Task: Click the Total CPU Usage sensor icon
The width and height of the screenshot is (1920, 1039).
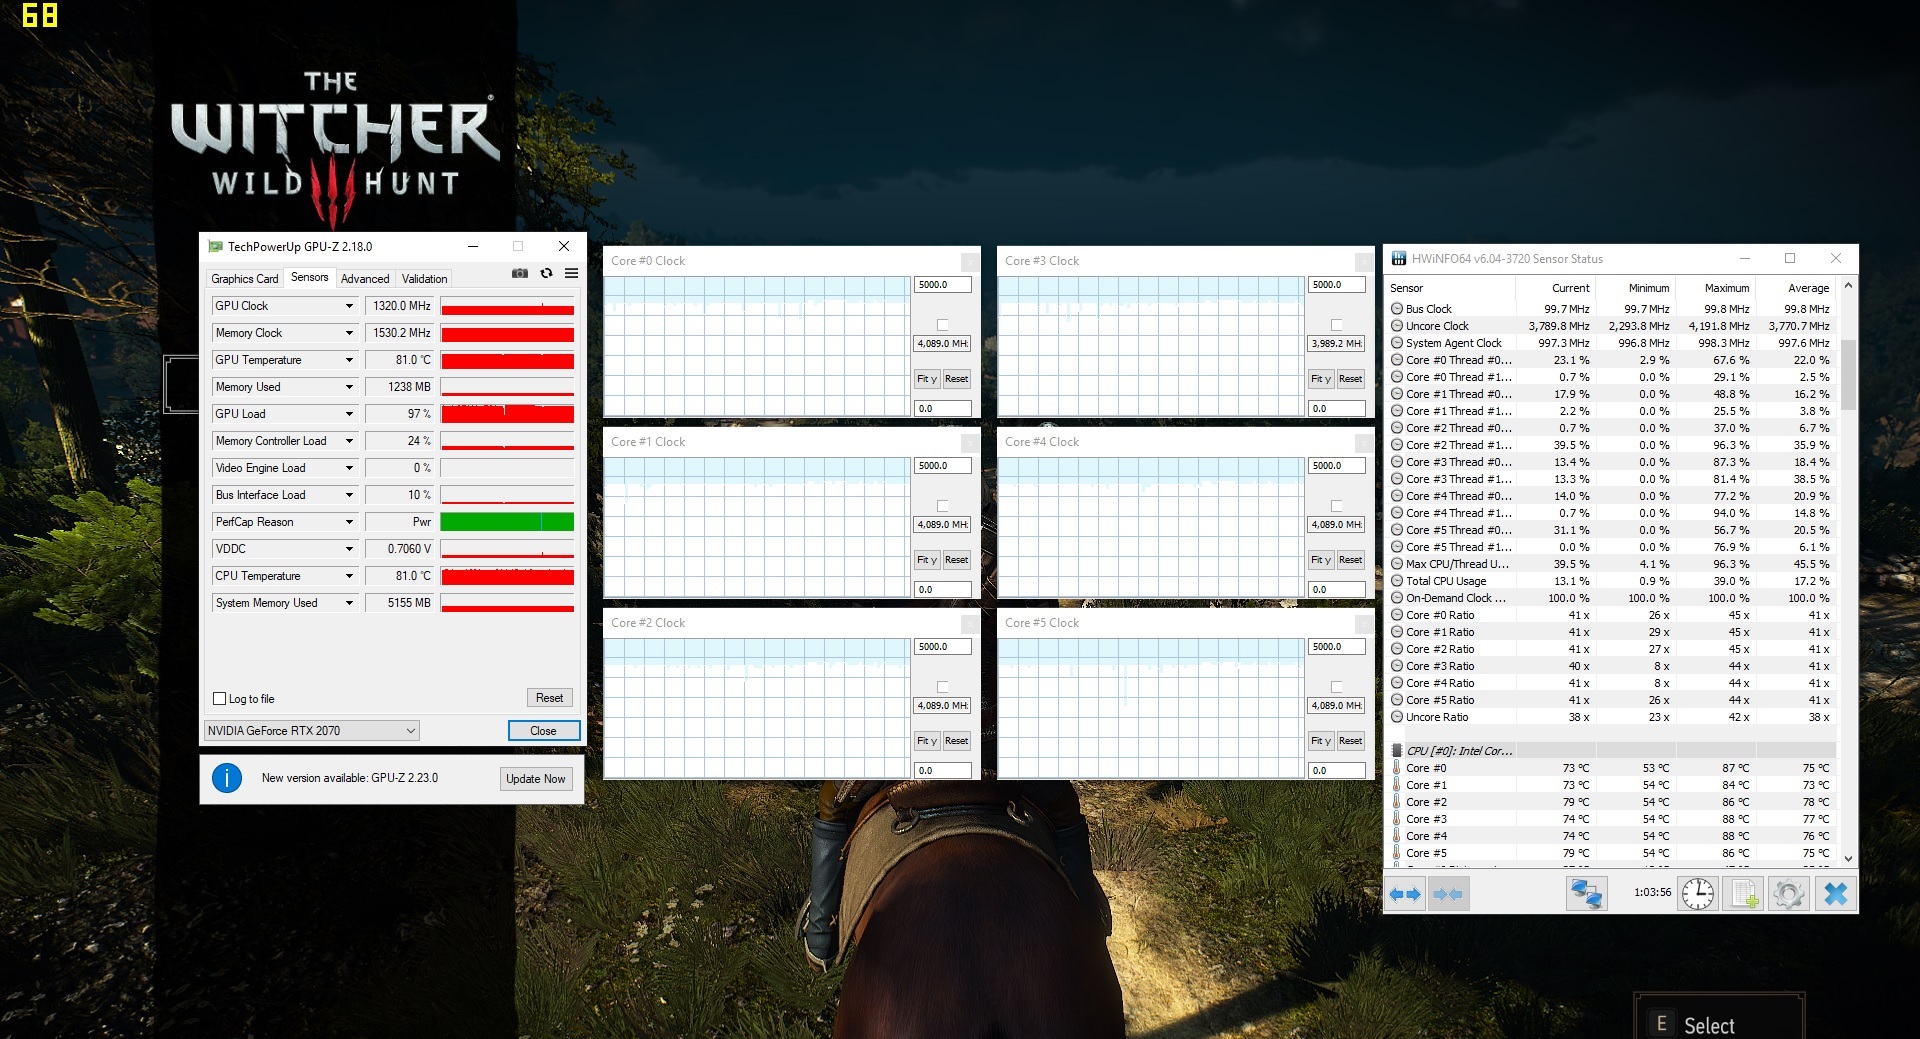Action: click(x=1397, y=581)
